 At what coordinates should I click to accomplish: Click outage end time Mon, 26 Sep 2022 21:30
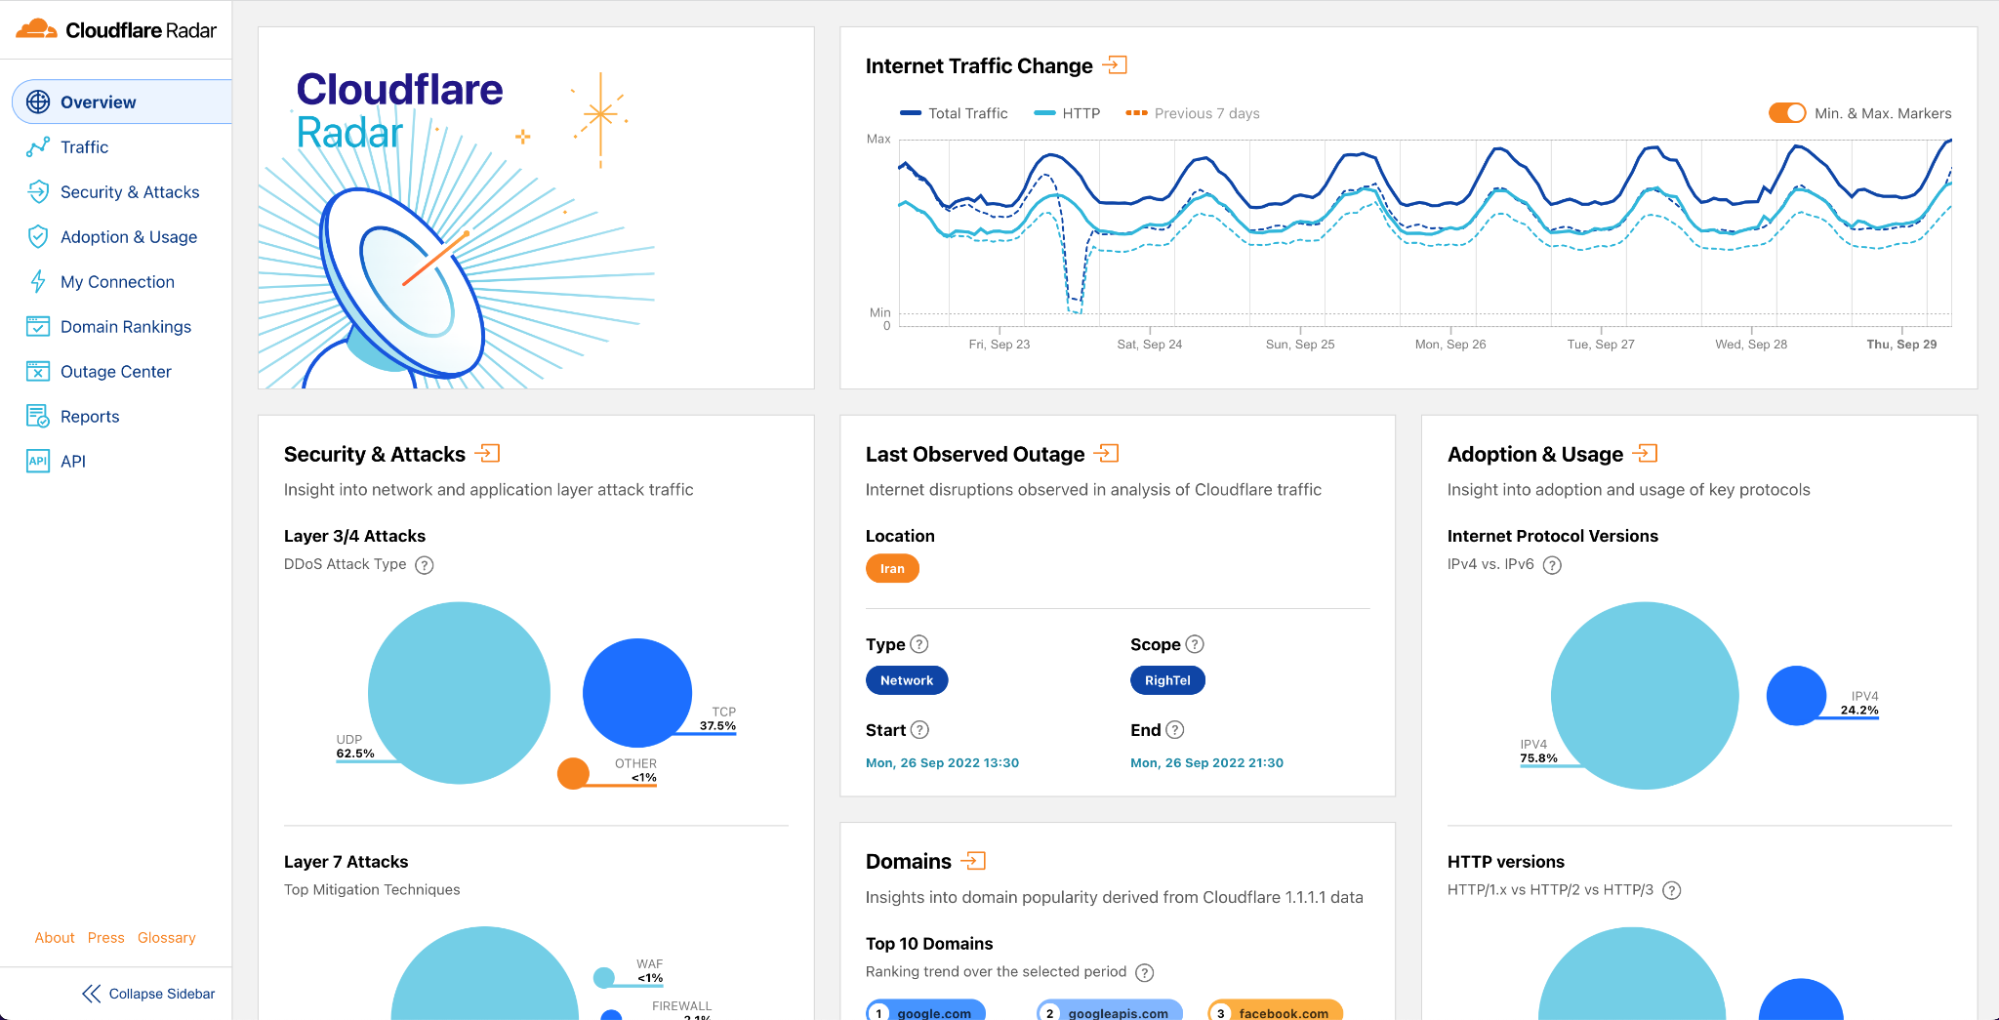coord(1207,763)
